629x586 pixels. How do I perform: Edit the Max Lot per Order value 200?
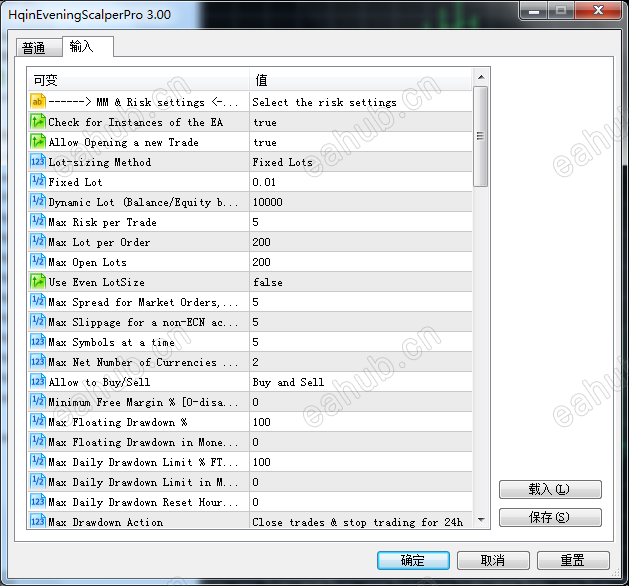tap(361, 242)
